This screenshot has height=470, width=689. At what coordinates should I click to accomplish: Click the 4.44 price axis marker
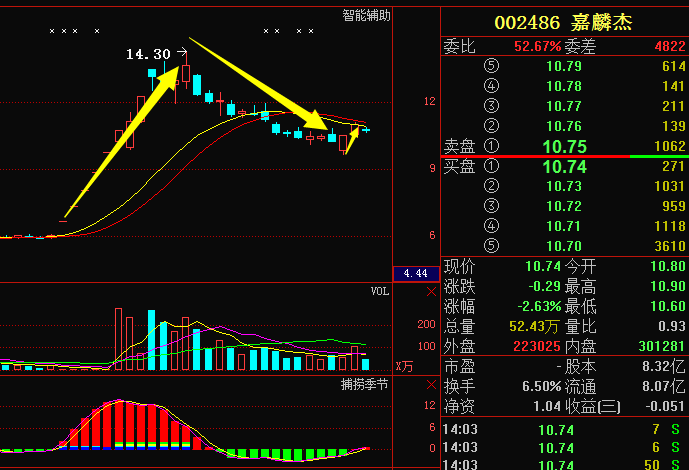click(x=416, y=273)
